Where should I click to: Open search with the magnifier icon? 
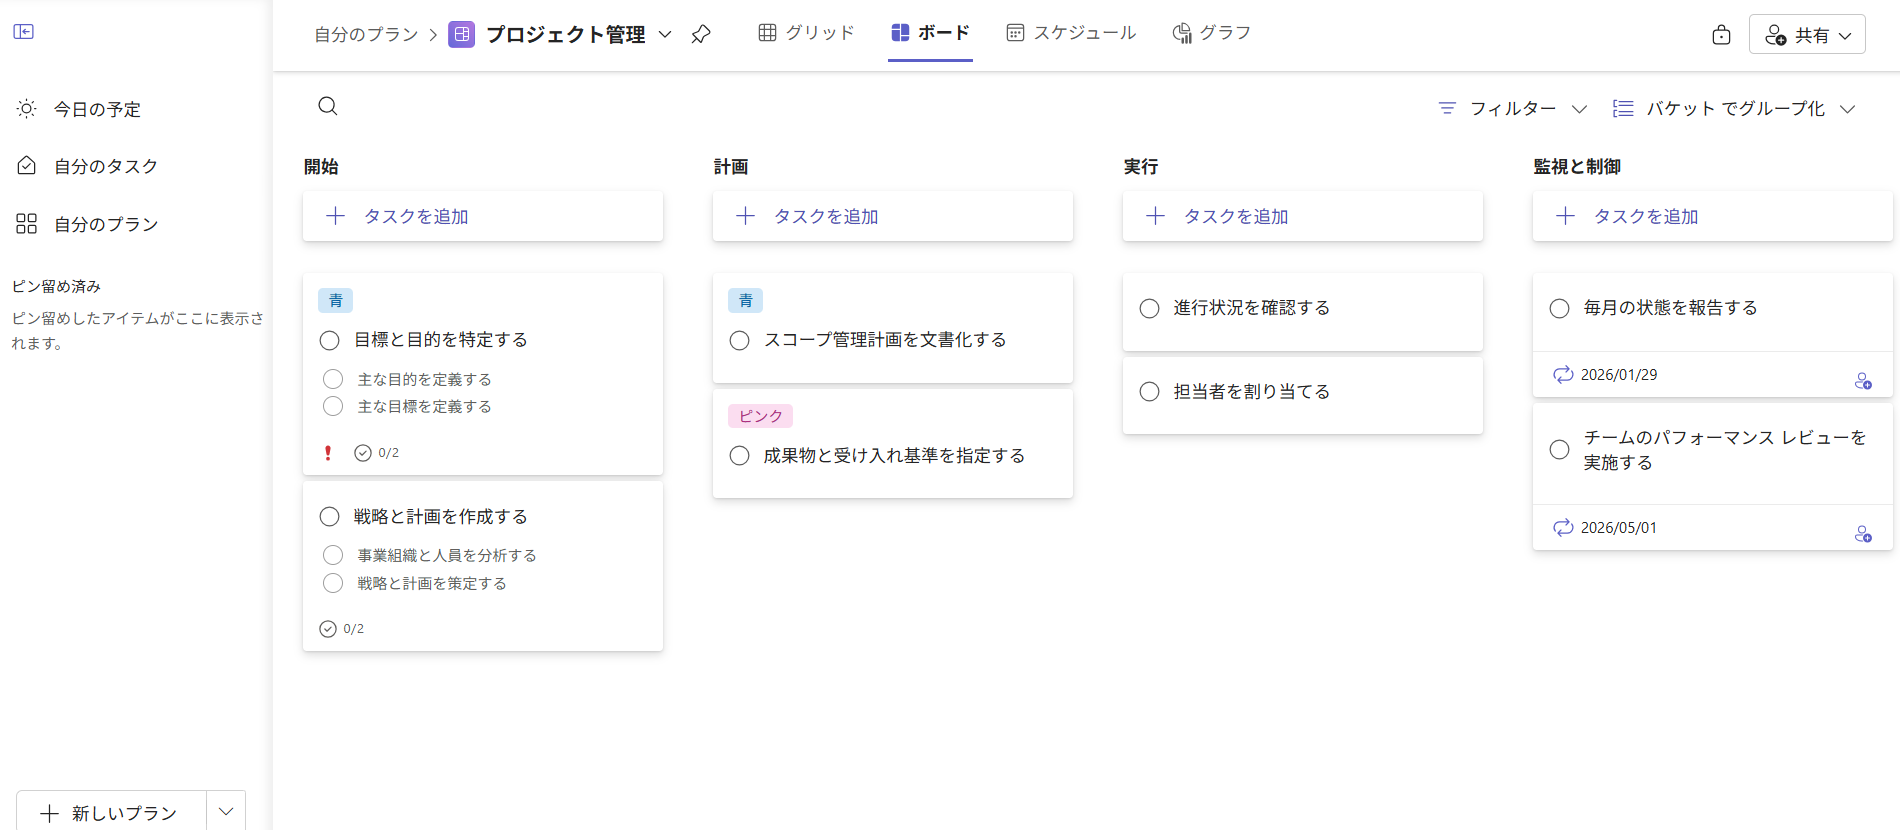[328, 106]
